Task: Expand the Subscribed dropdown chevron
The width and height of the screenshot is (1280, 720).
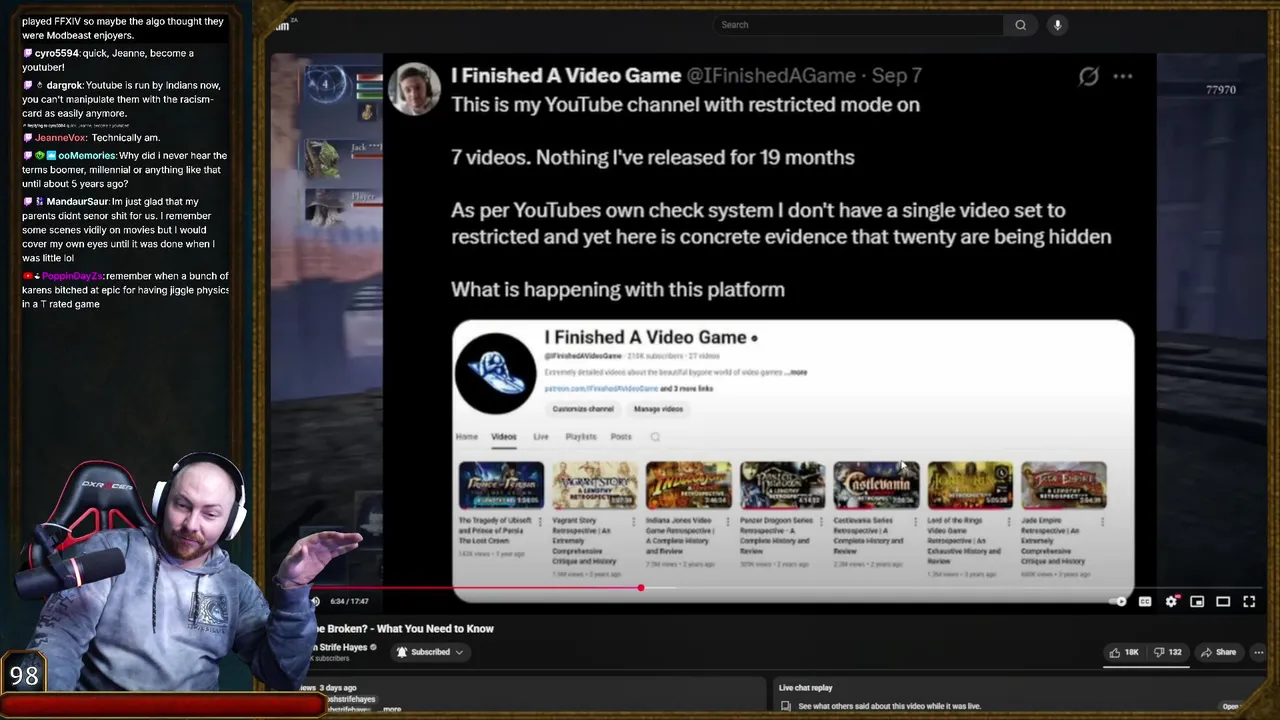Action: [x=459, y=652]
